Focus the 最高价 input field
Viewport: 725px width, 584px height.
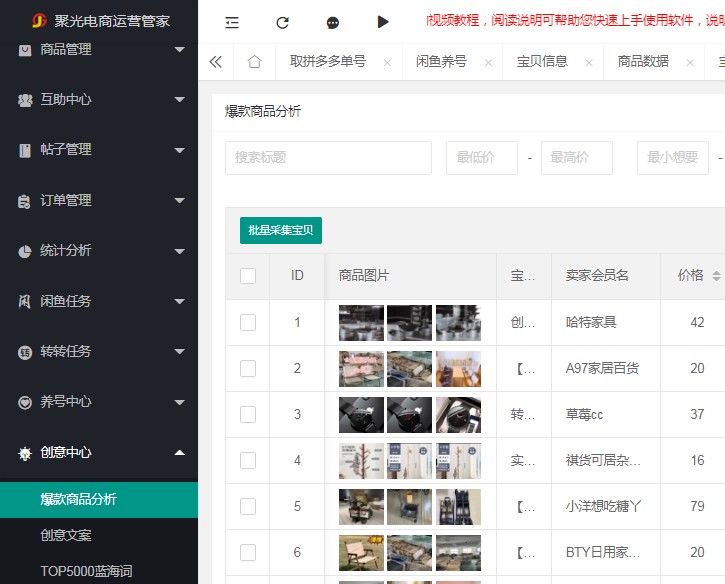pyautogui.click(x=577, y=158)
